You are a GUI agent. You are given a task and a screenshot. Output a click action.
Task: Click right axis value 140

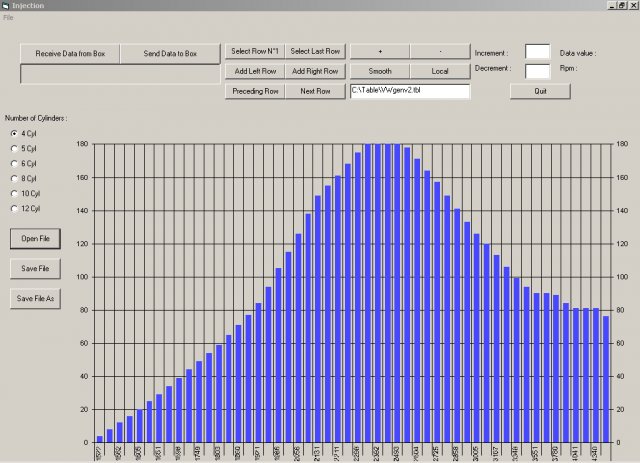622,211
